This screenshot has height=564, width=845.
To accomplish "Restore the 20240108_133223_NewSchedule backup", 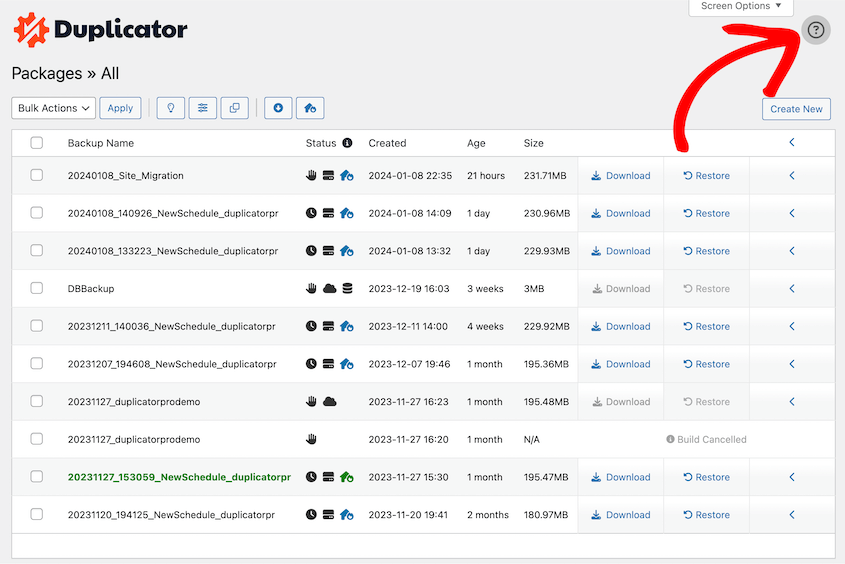I will (707, 251).
